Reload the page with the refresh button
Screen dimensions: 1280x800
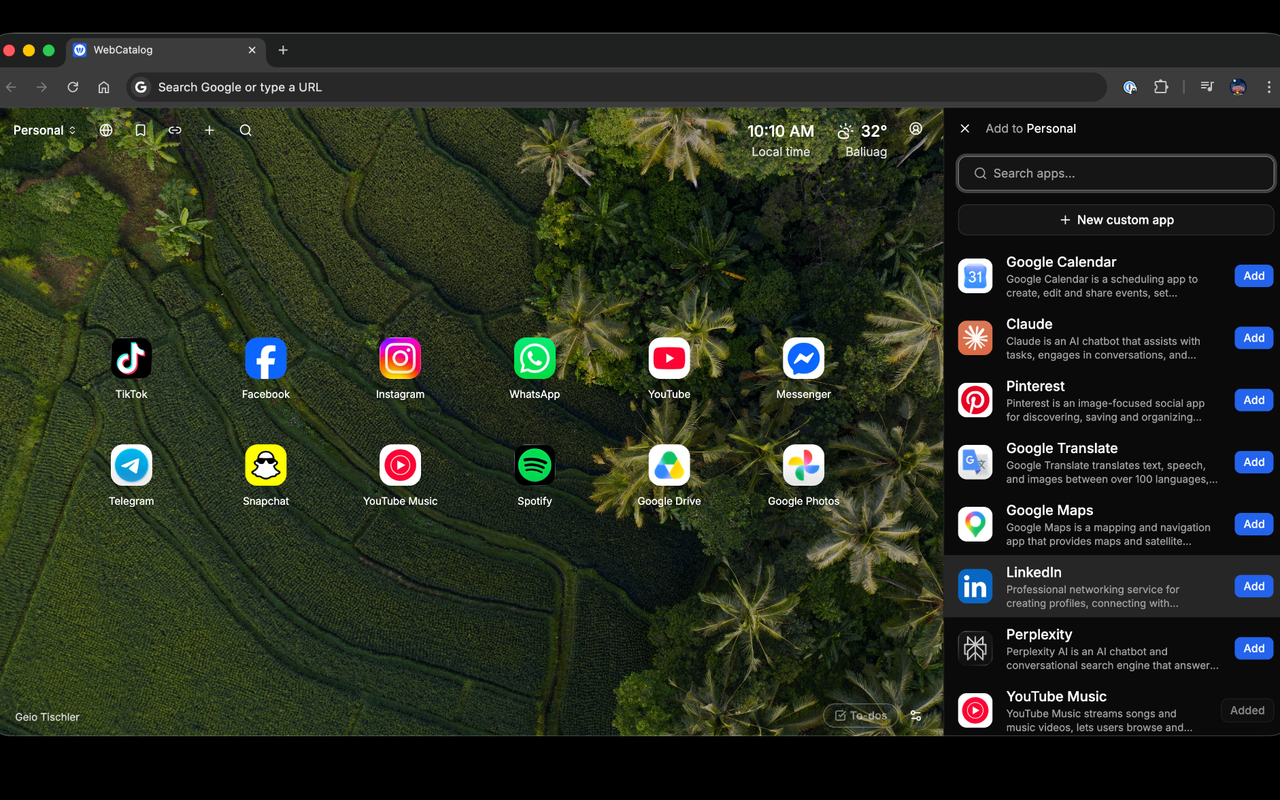click(73, 87)
